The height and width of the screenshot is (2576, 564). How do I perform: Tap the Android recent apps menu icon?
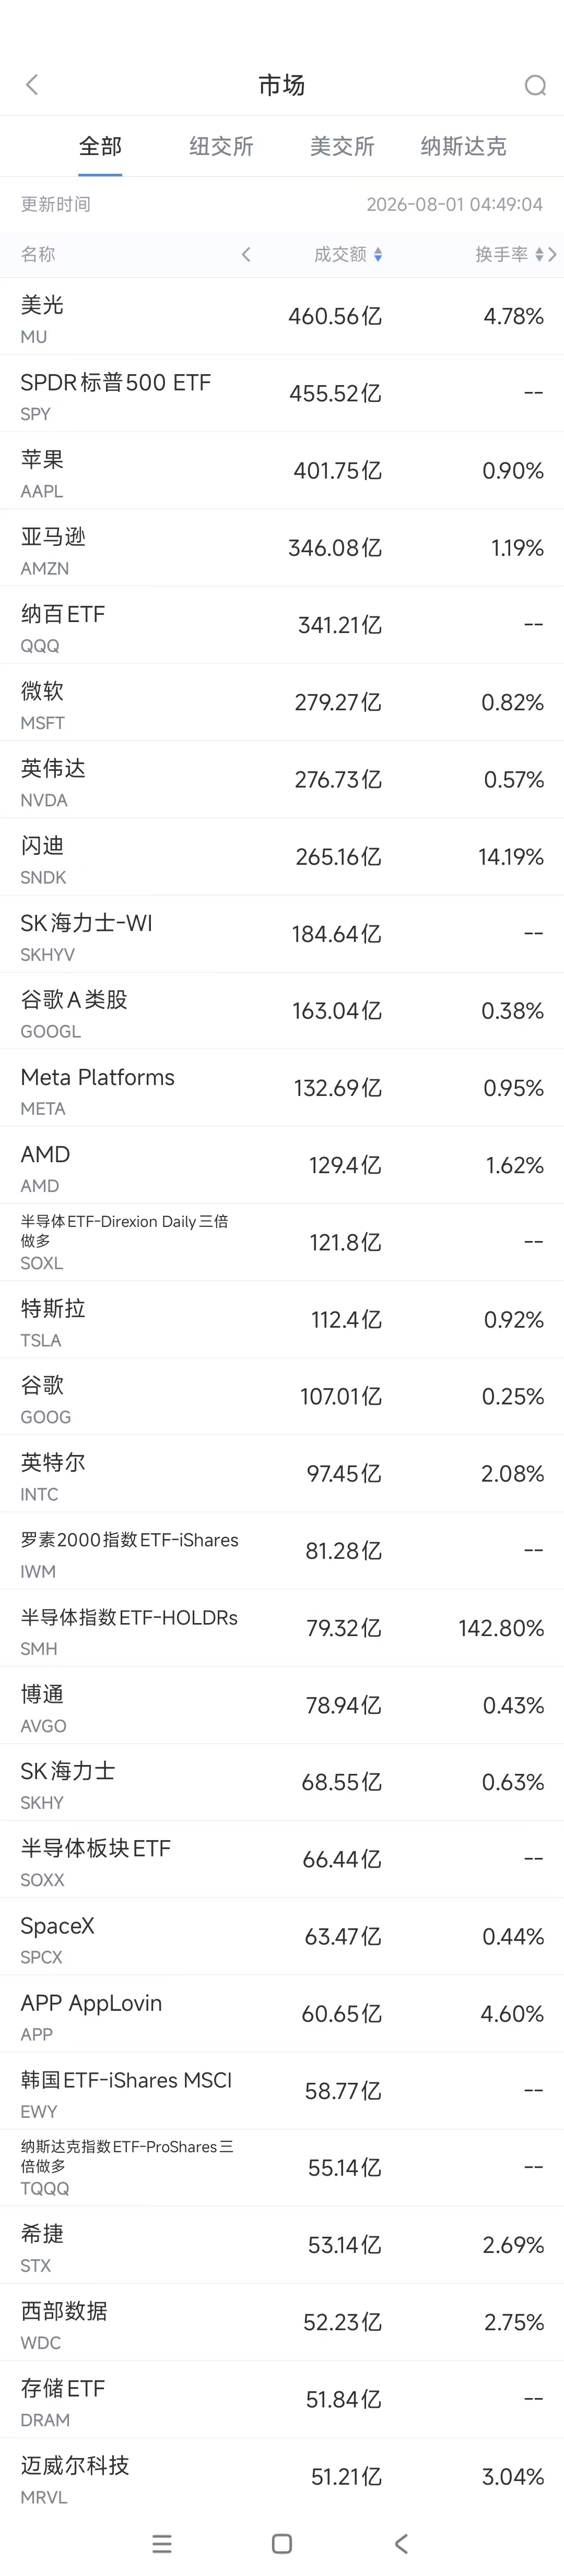point(162,2543)
